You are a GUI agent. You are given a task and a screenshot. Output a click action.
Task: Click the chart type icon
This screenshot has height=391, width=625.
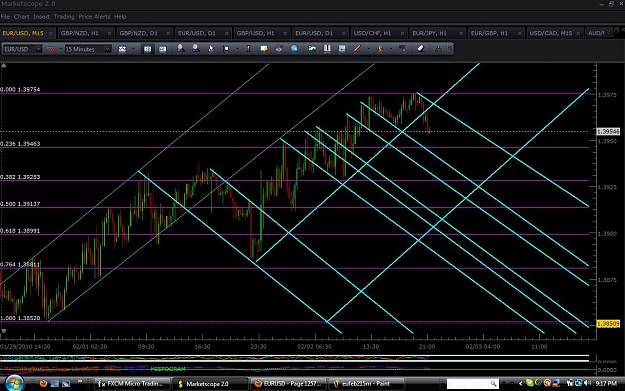122,49
